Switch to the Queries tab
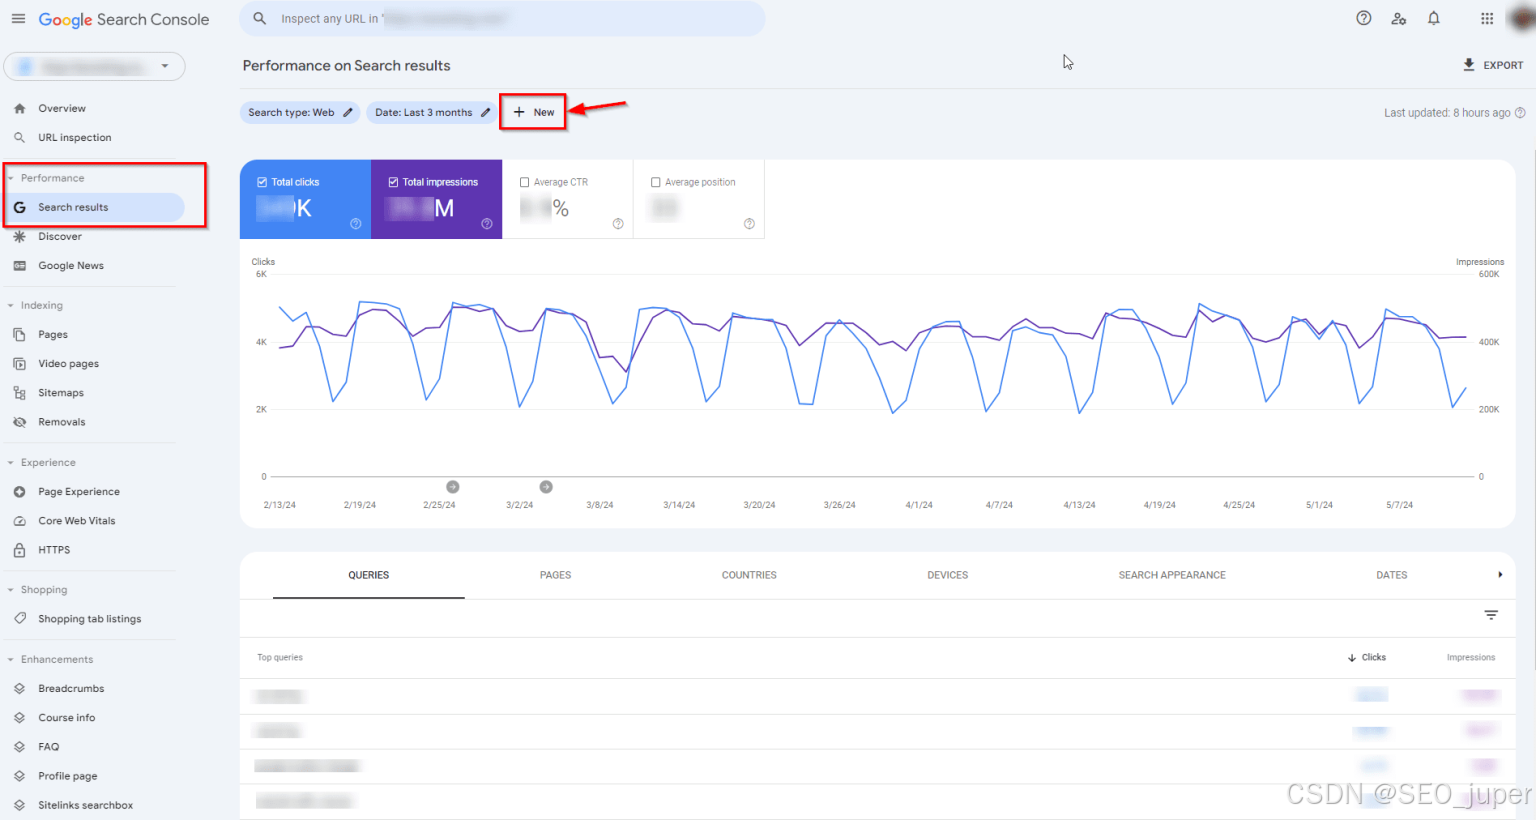Viewport: 1536px width, 820px height. [x=369, y=575]
